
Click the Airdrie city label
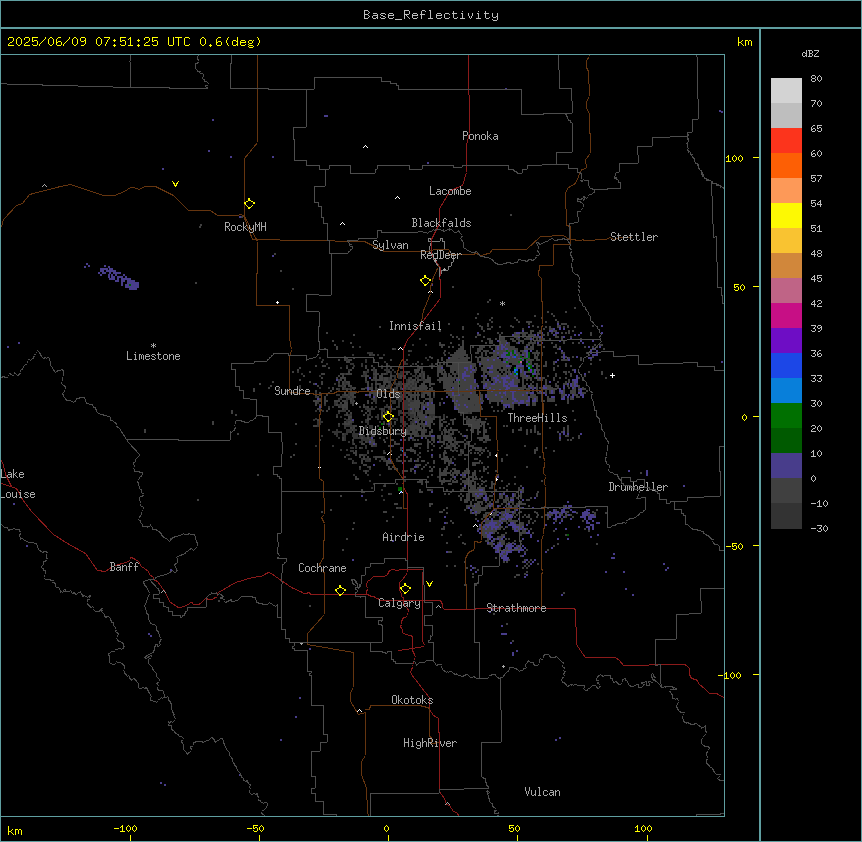pos(403,537)
